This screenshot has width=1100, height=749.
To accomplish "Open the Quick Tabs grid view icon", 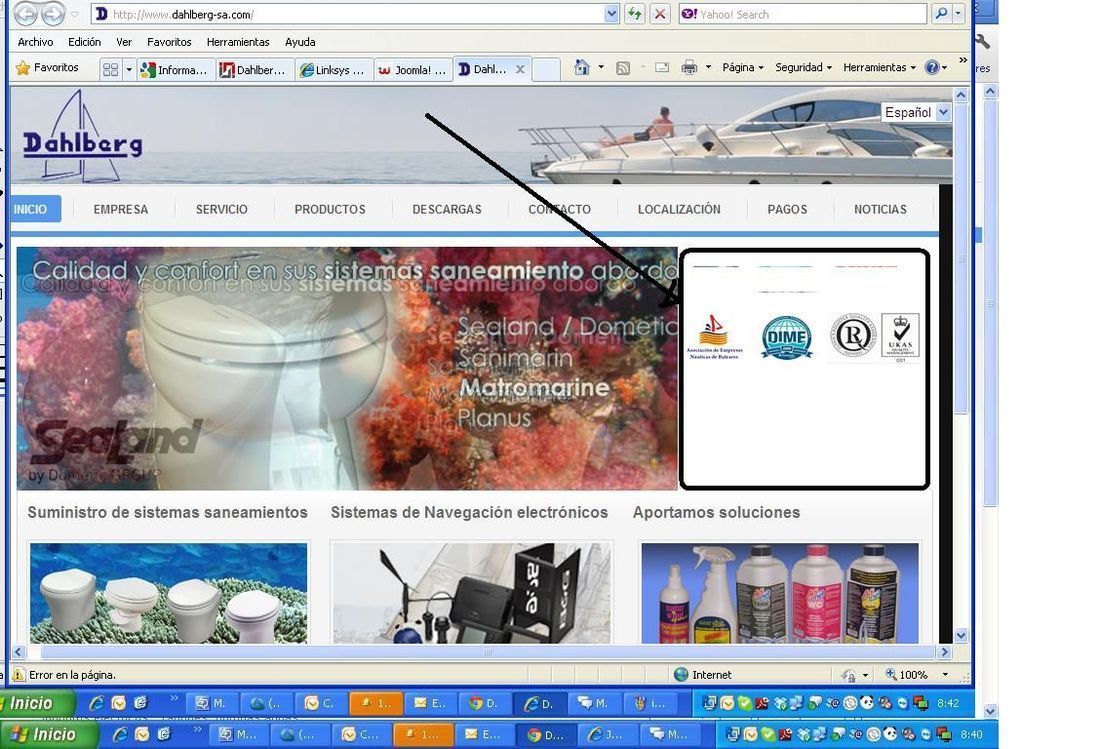I will [x=110, y=69].
